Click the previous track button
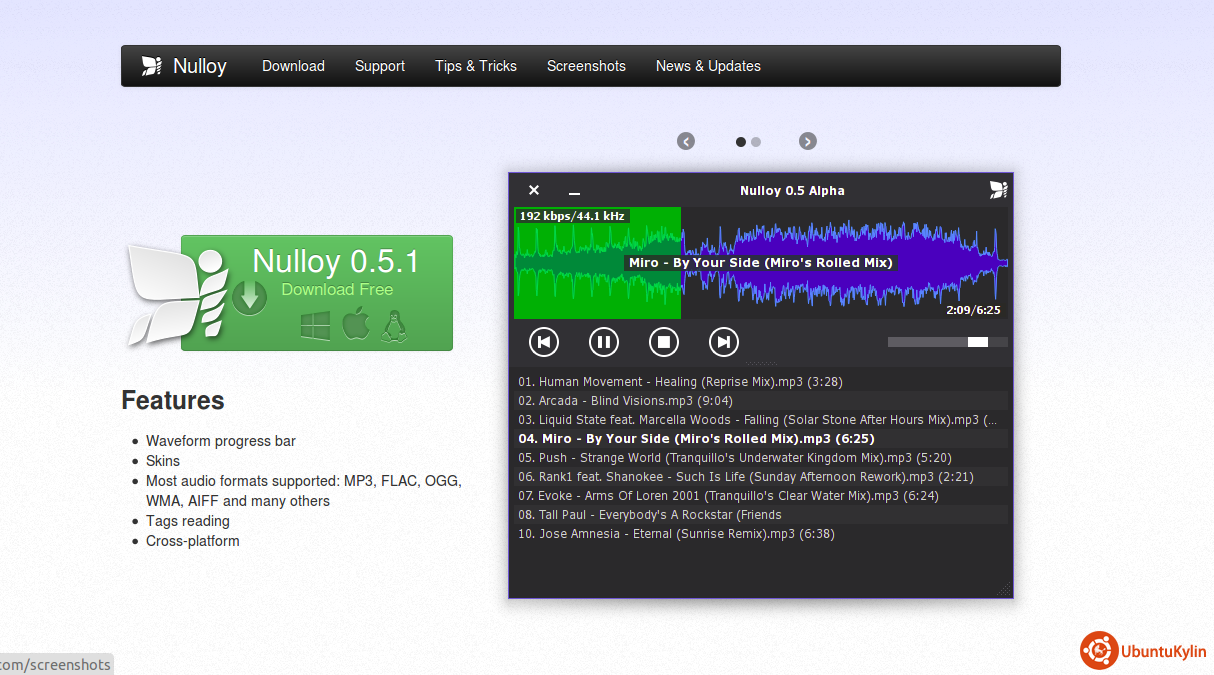 coord(543,342)
